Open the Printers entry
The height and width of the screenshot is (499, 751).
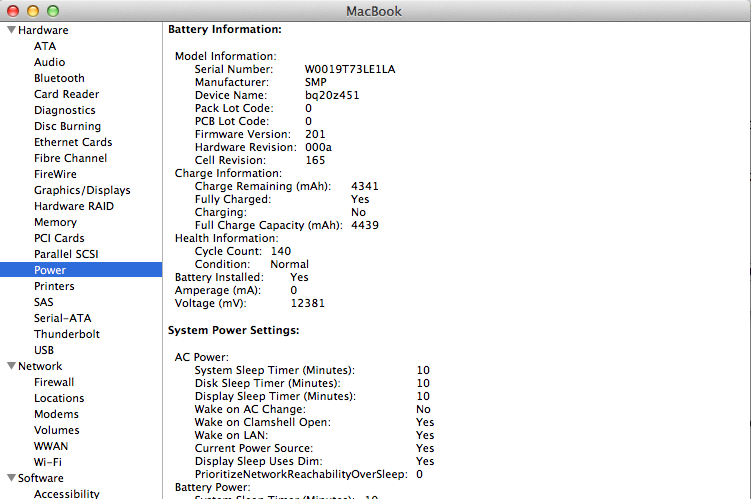[x=54, y=286]
